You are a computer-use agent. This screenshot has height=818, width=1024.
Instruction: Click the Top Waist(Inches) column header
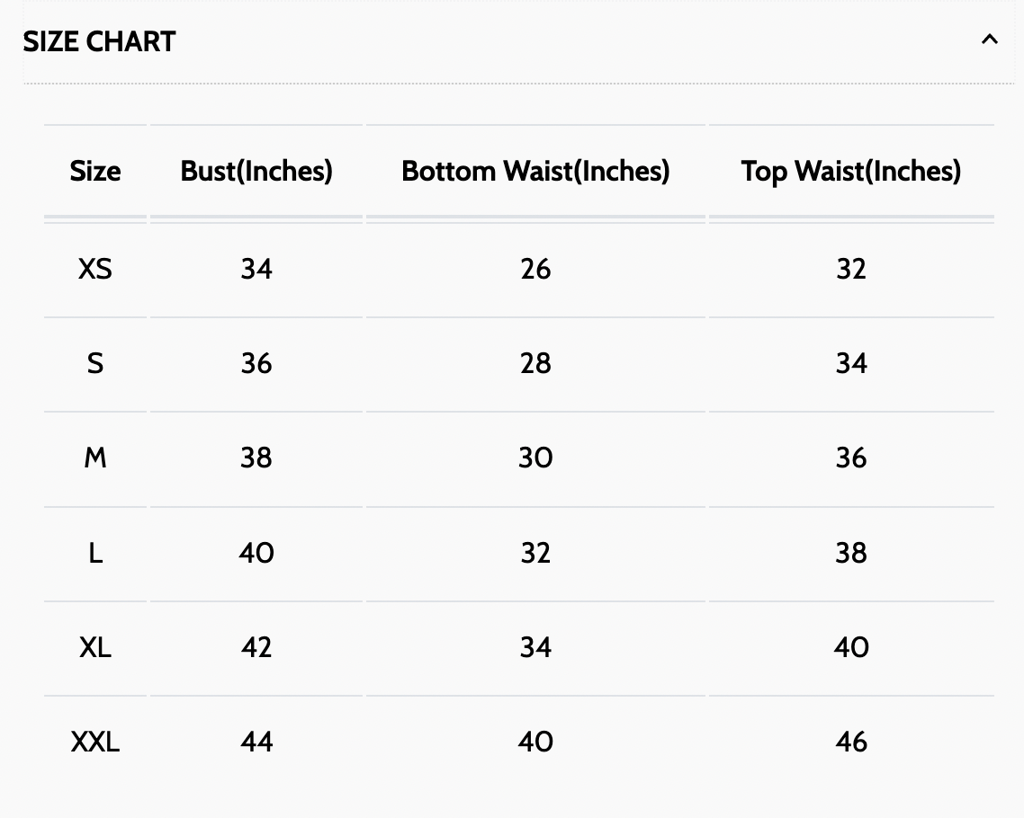pyautogui.click(x=851, y=171)
